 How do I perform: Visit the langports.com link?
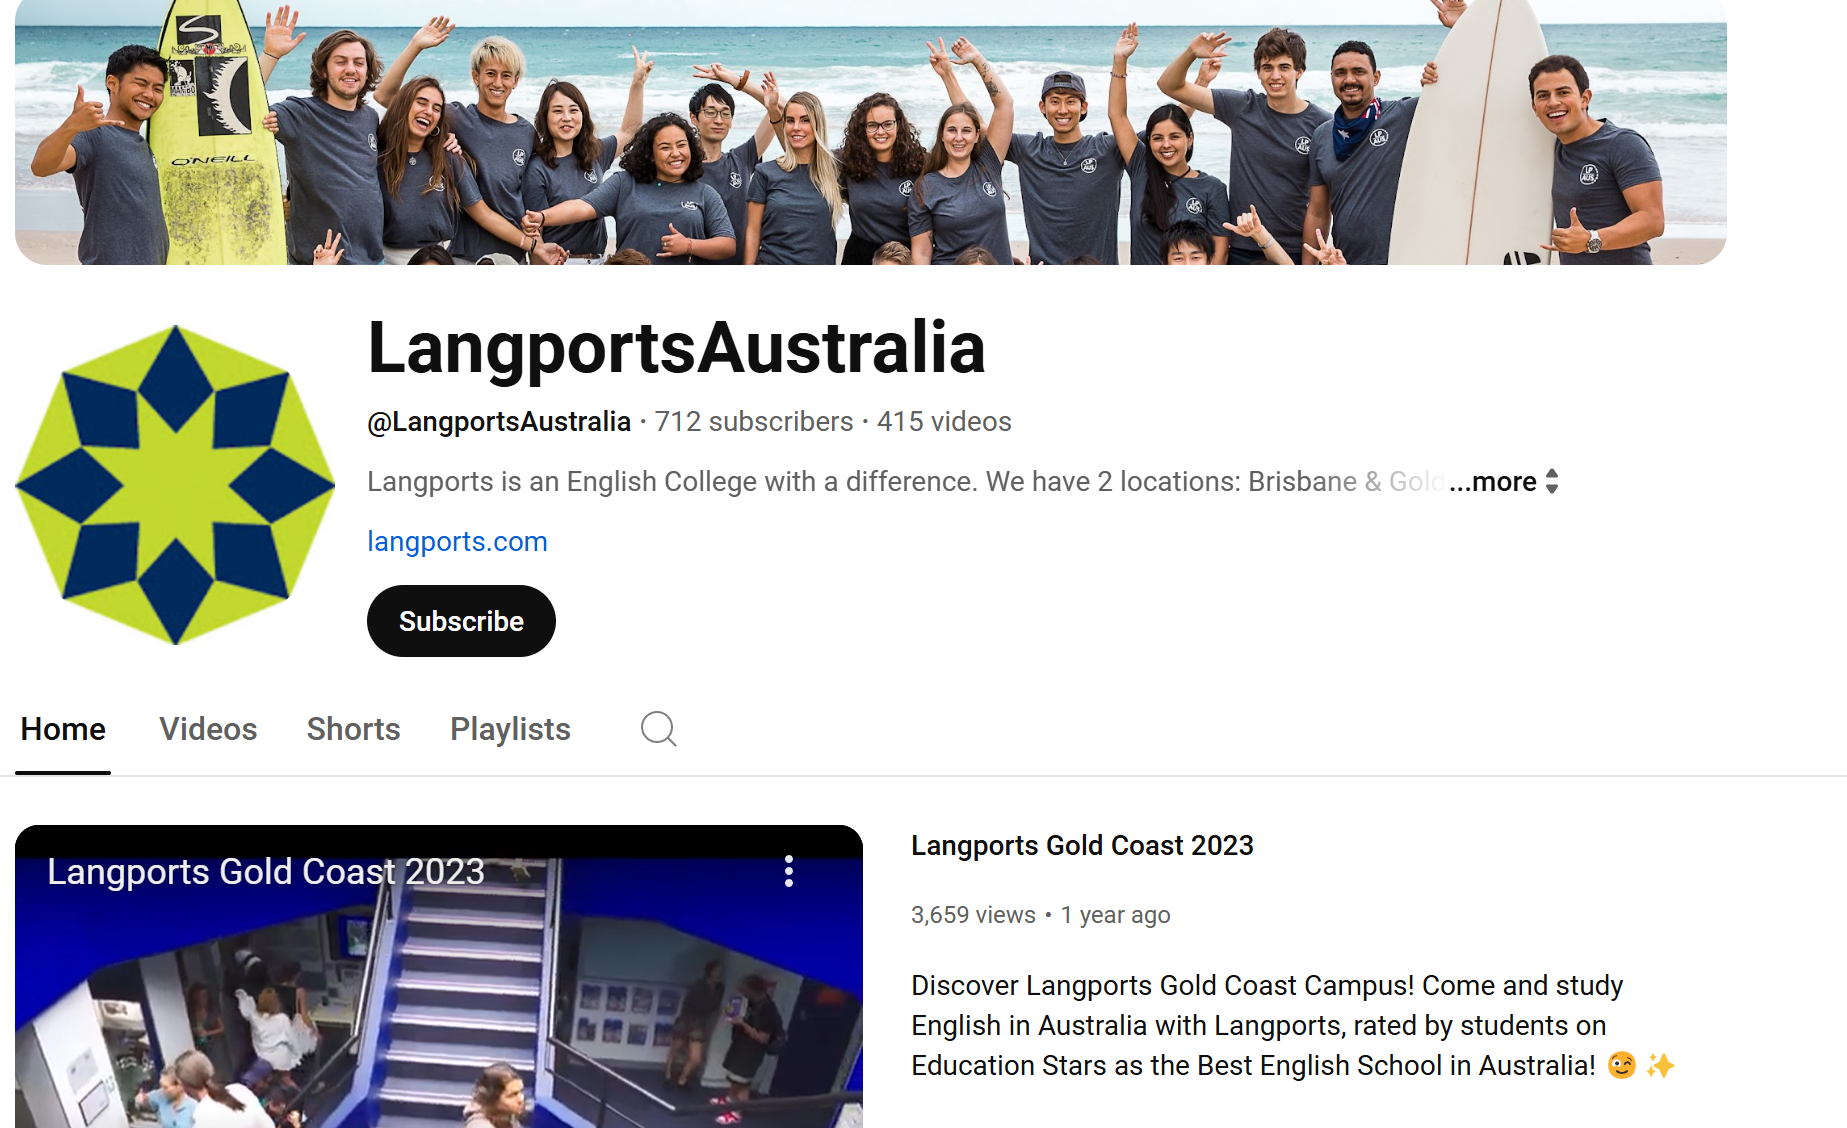pos(457,542)
